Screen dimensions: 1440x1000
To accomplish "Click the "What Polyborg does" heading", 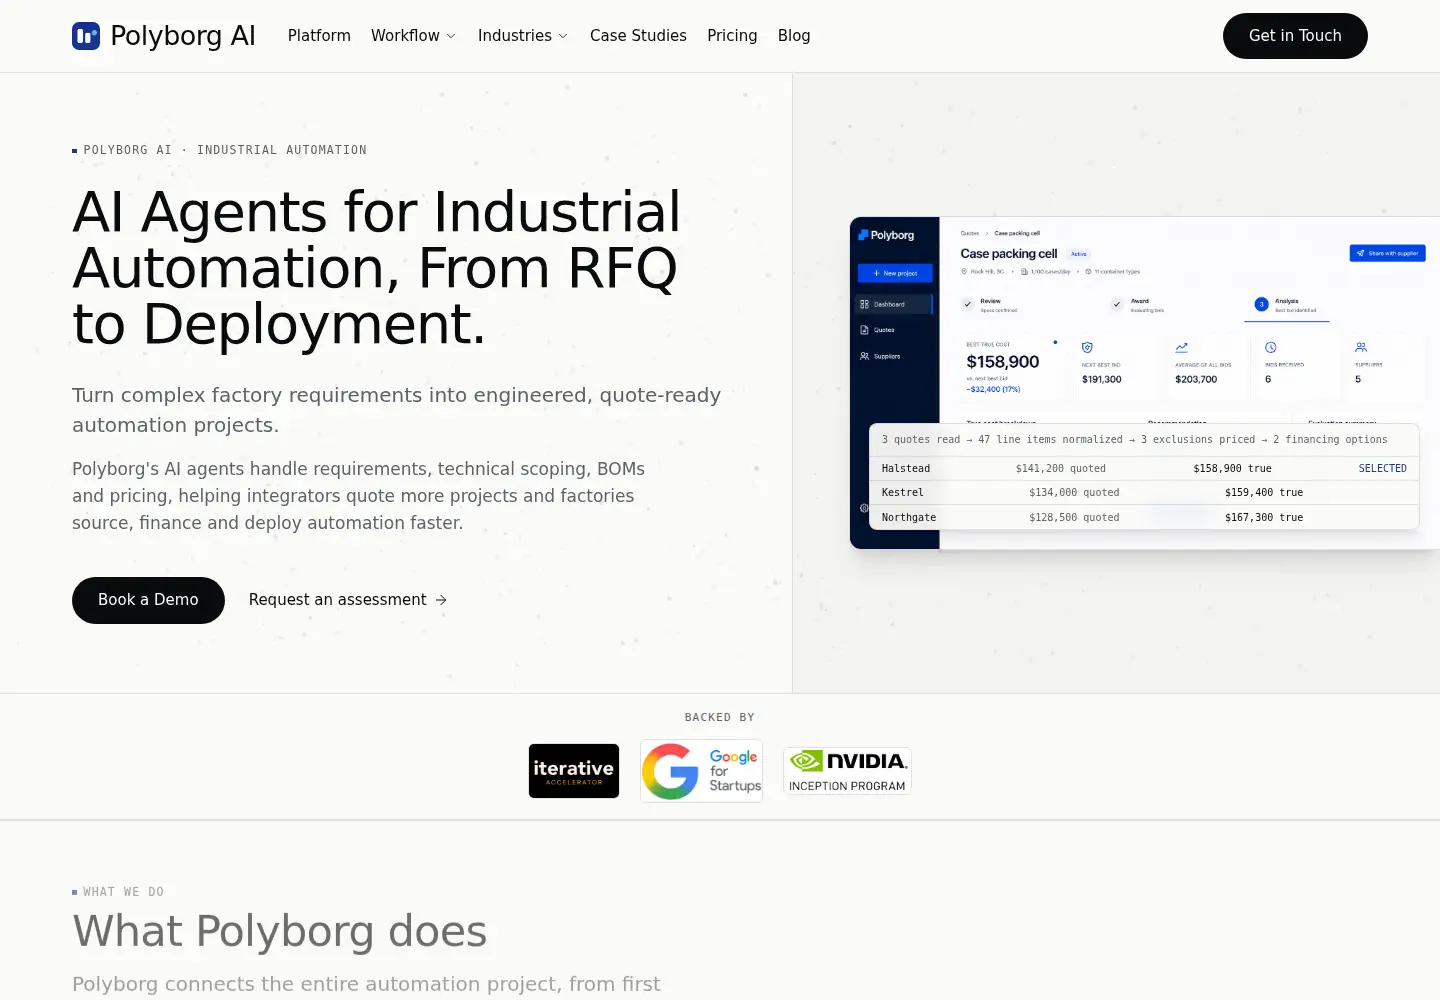I will pos(280,931).
